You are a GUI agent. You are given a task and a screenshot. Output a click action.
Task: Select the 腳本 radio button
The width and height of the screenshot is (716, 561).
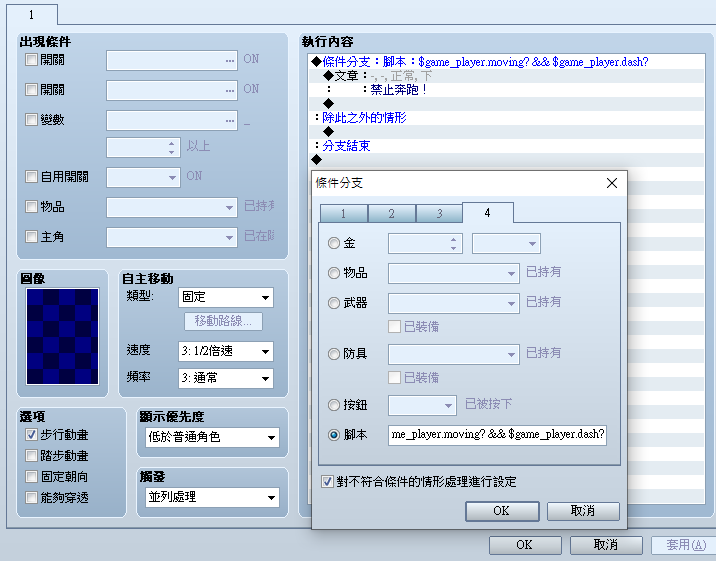click(334, 435)
